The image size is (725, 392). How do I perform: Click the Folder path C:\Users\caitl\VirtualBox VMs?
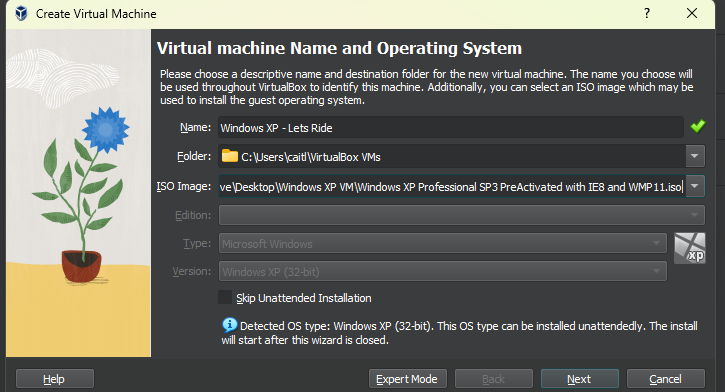tap(311, 157)
